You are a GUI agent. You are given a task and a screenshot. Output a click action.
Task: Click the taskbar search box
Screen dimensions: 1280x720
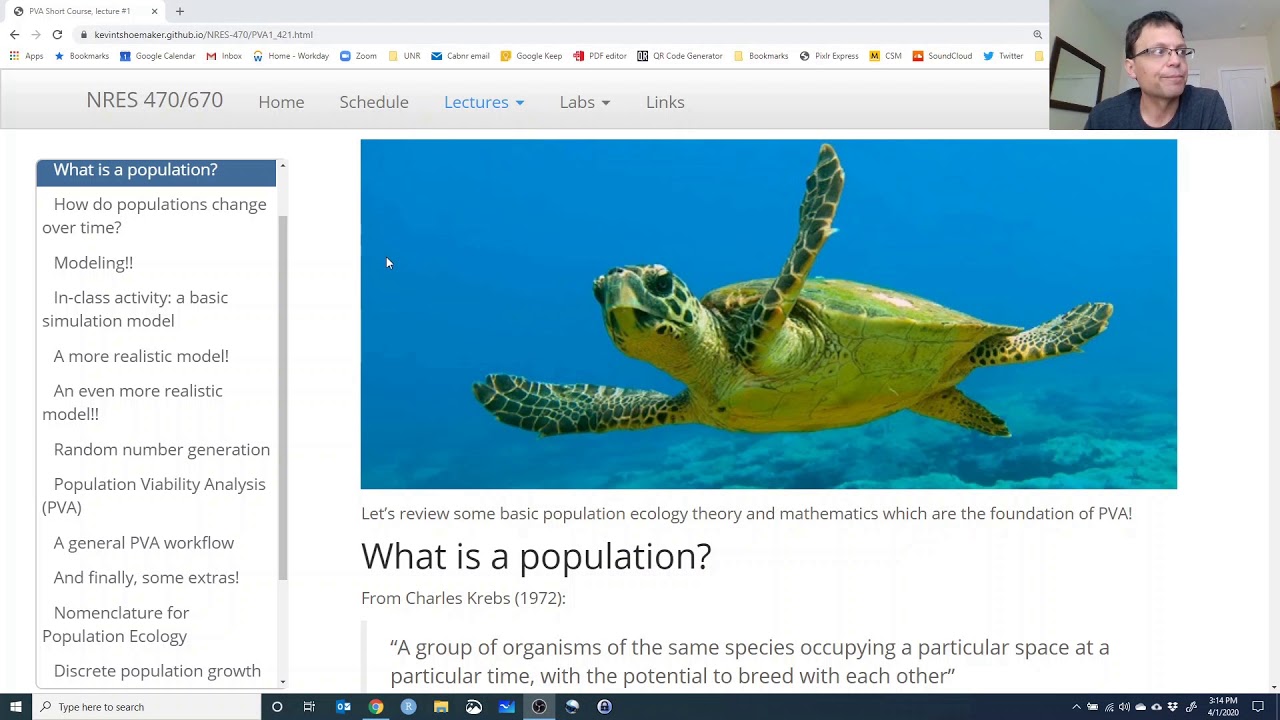[147, 707]
